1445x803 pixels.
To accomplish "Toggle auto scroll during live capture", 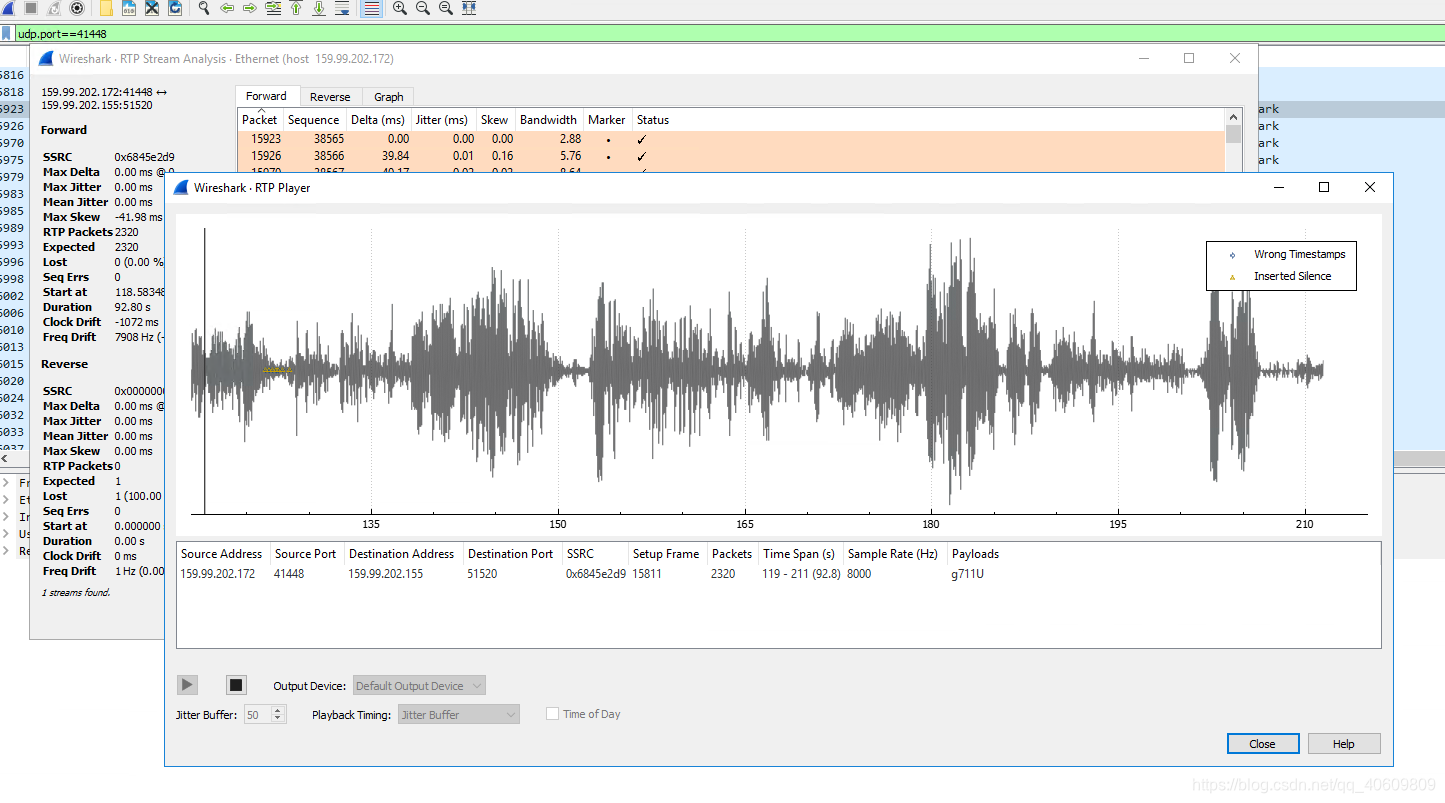I will coord(342,8).
